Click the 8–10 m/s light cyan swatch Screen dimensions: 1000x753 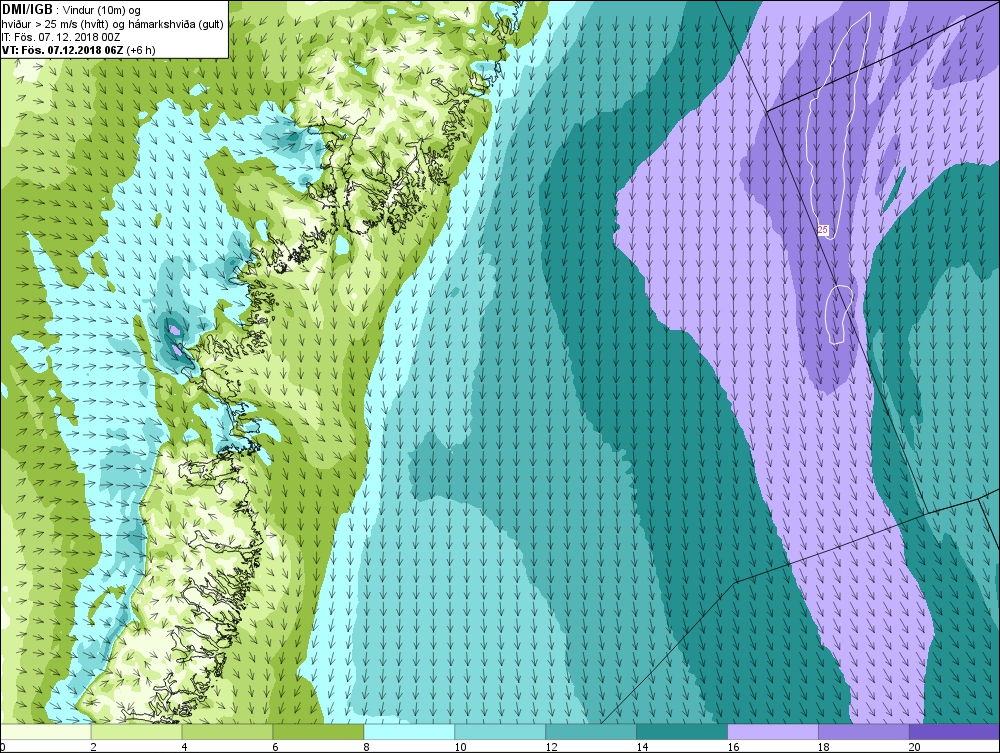[x=409, y=731]
